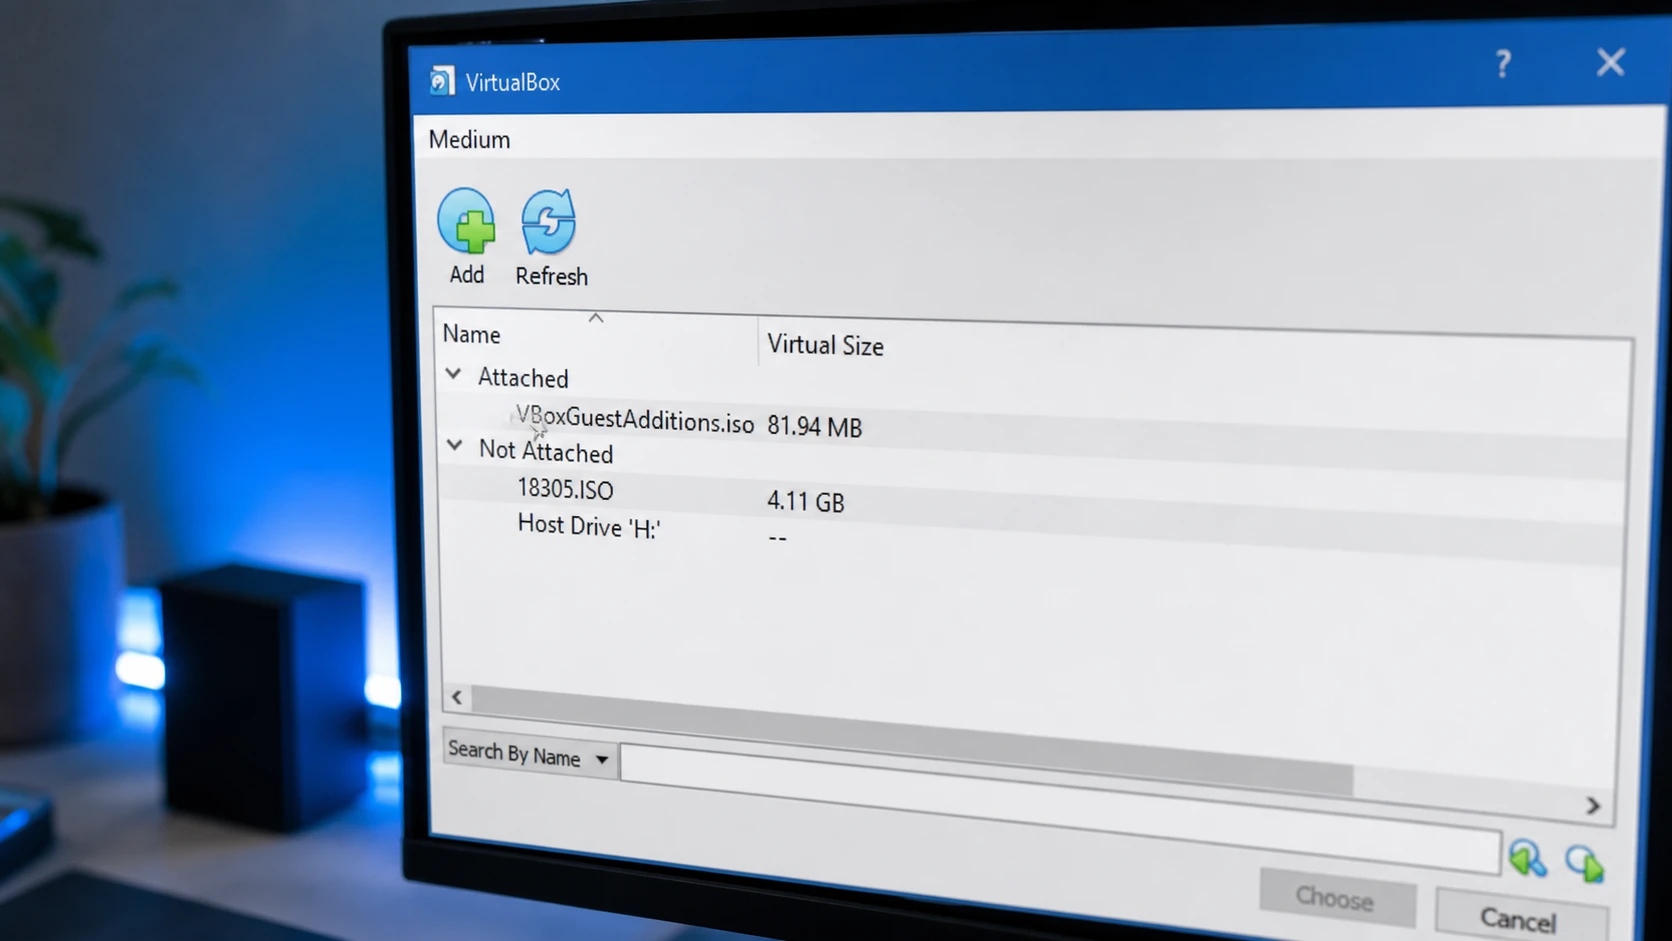Click the Cancel button

(1519, 917)
